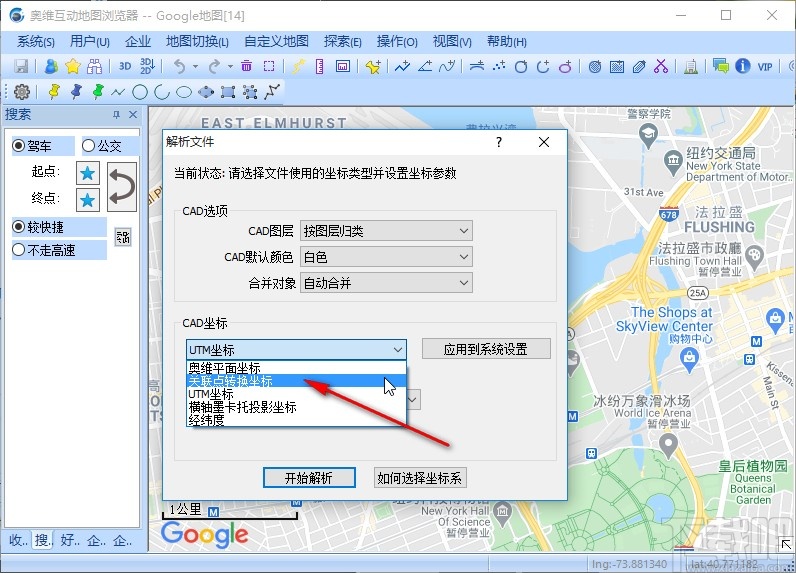Choose 横轴墨卡托投影坐标 from the list
The width and height of the screenshot is (796, 573).
coord(296,407)
